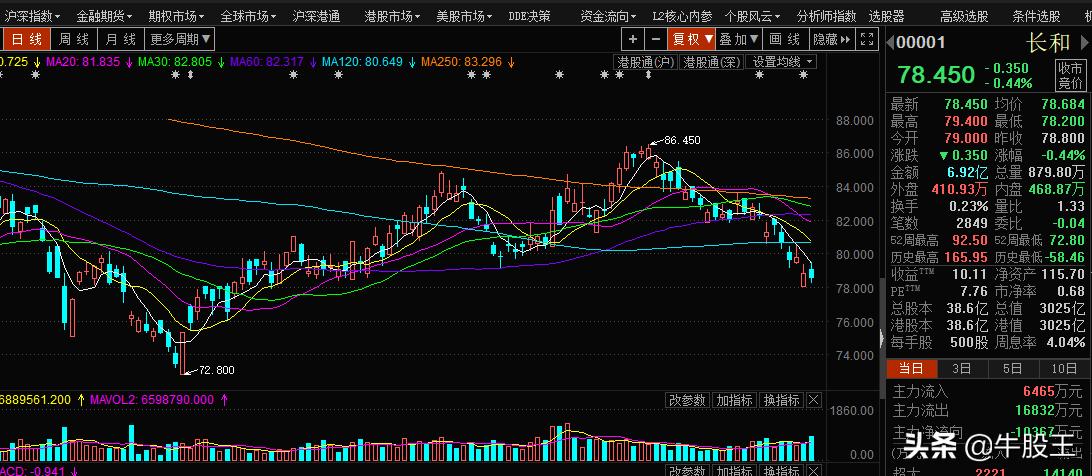Screen dimensions: 1092x476
Task: Click stock code 00001
Action: (x=921, y=43)
